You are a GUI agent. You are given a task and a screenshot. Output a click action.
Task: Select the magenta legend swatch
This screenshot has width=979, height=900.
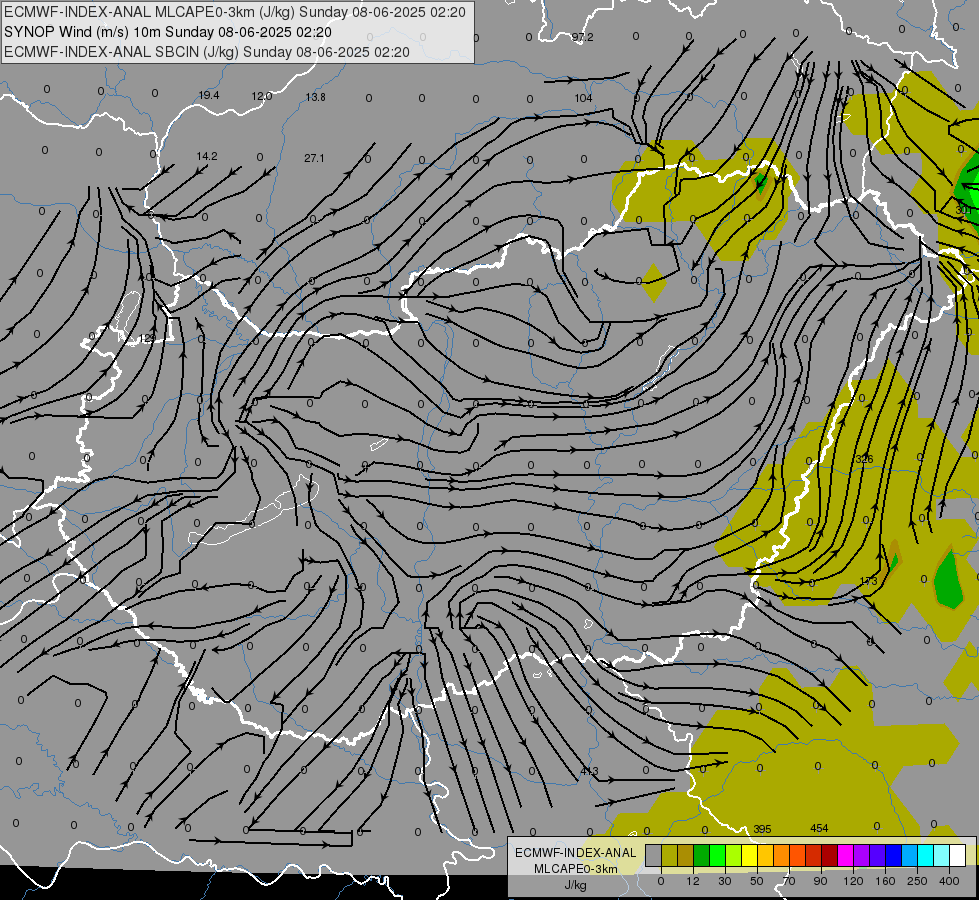coord(846,855)
